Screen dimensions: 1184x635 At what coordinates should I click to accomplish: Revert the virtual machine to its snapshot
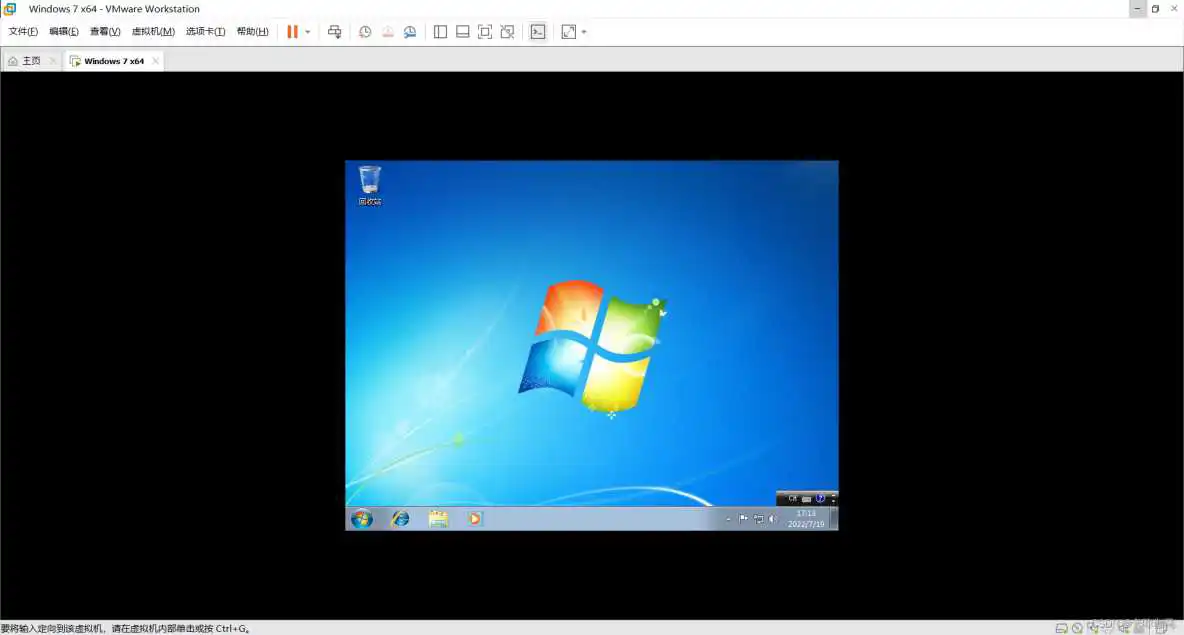388,31
